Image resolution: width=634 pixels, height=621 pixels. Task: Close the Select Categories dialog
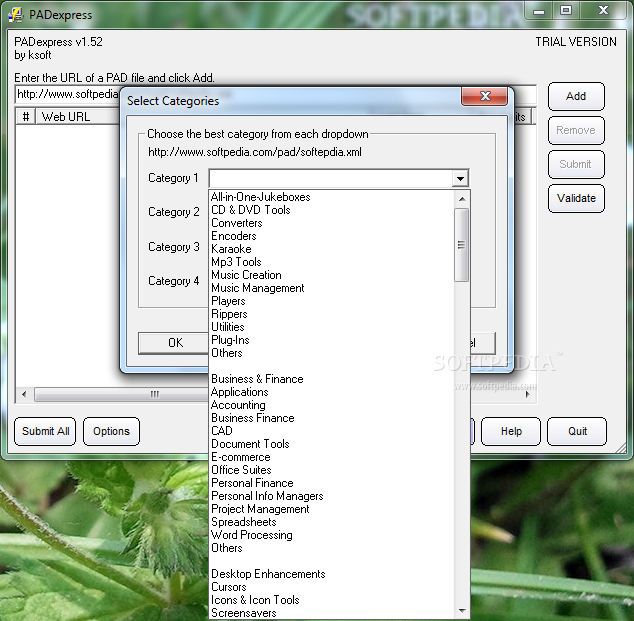(484, 96)
